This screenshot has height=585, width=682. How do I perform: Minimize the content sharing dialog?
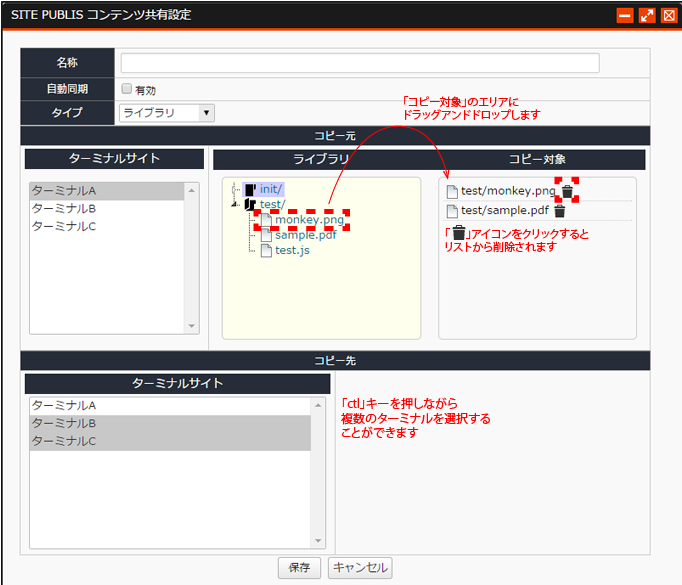[625, 16]
